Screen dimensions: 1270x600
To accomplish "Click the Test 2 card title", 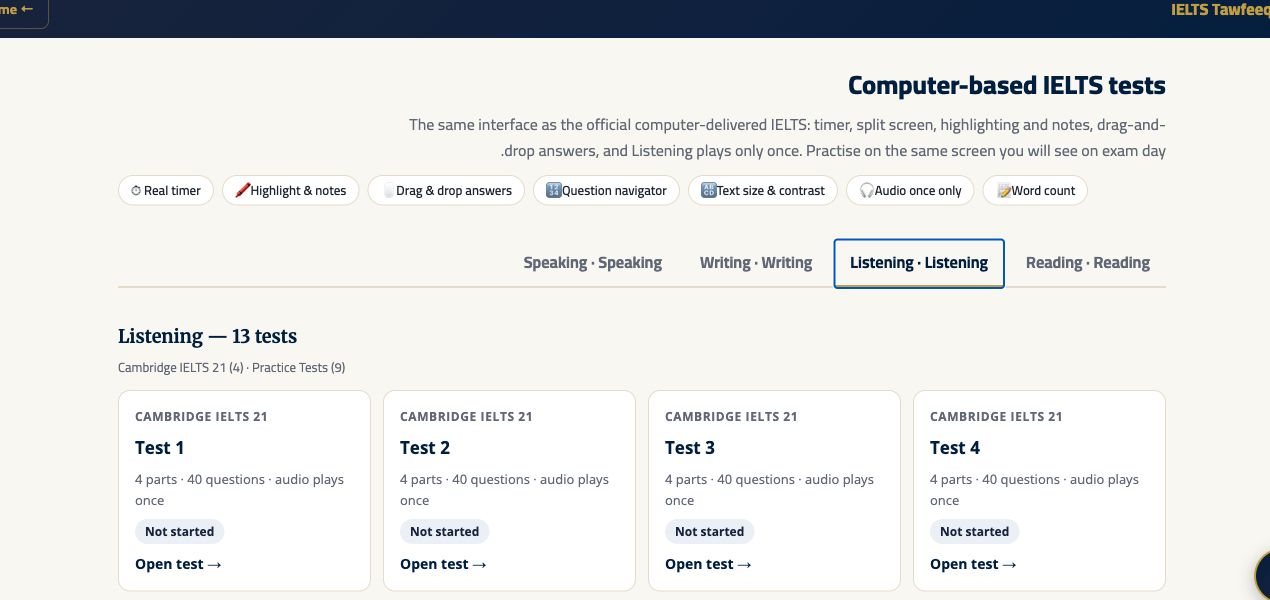I will (425, 448).
